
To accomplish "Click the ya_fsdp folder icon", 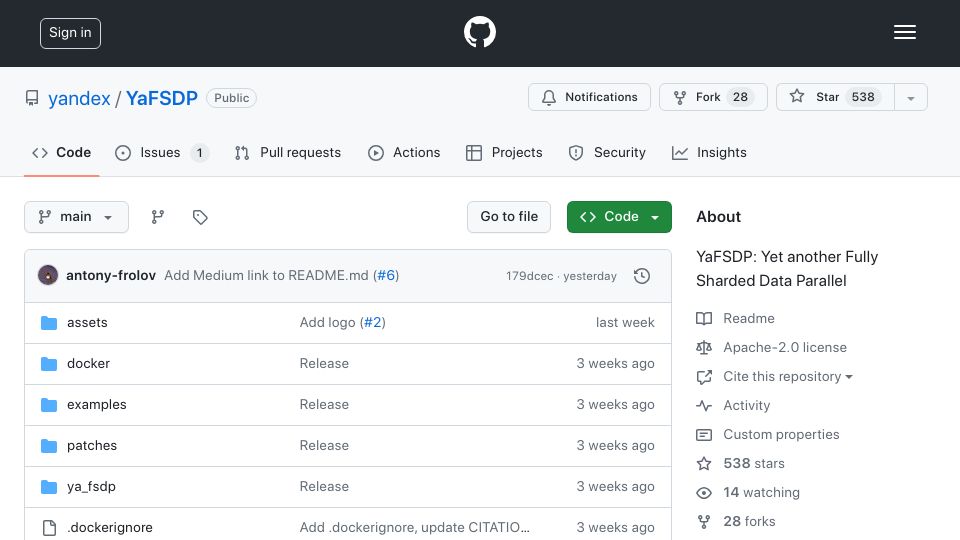I will coord(49,487).
